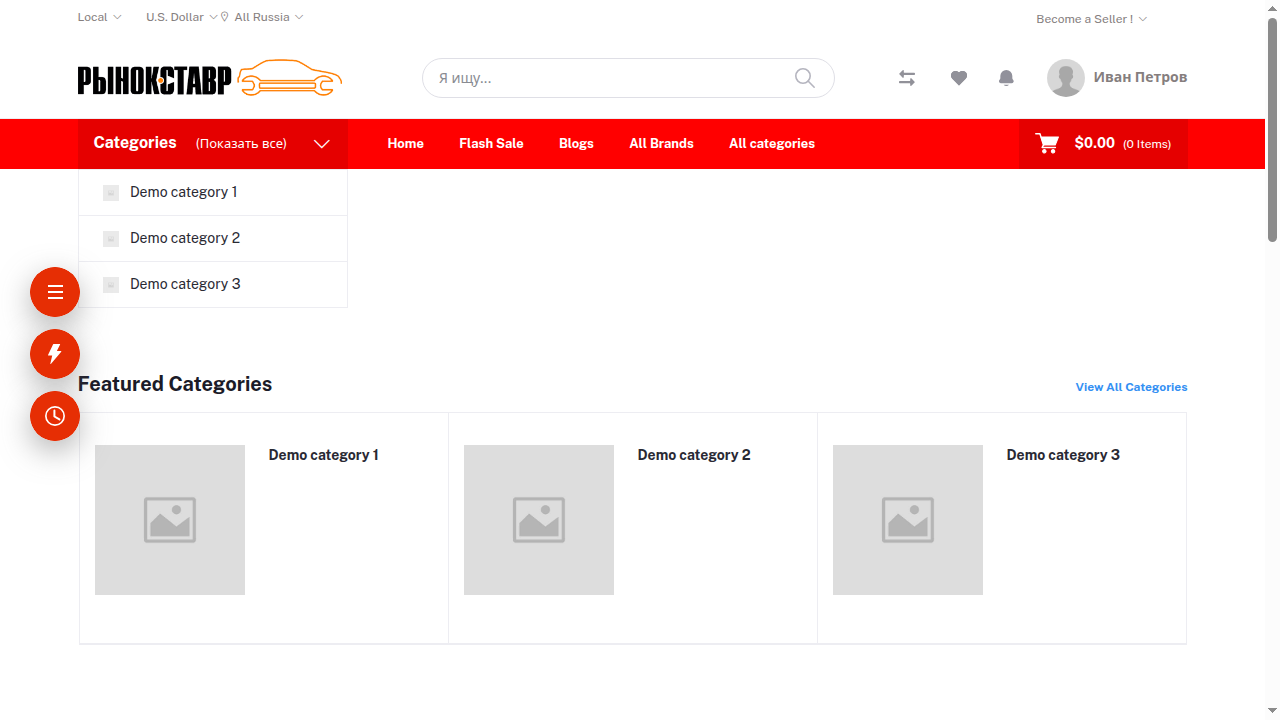Open the Local language dropdown

[x=99, y=17]
